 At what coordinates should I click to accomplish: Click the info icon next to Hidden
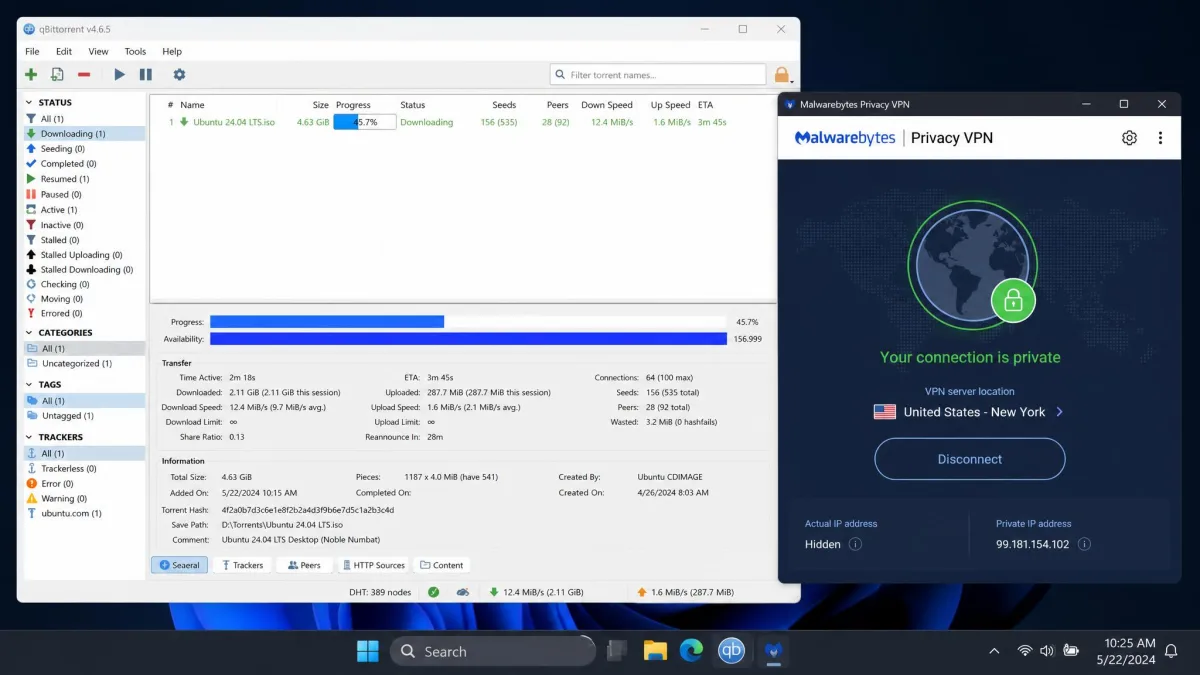pyautogui.click(x=855, y=544)
